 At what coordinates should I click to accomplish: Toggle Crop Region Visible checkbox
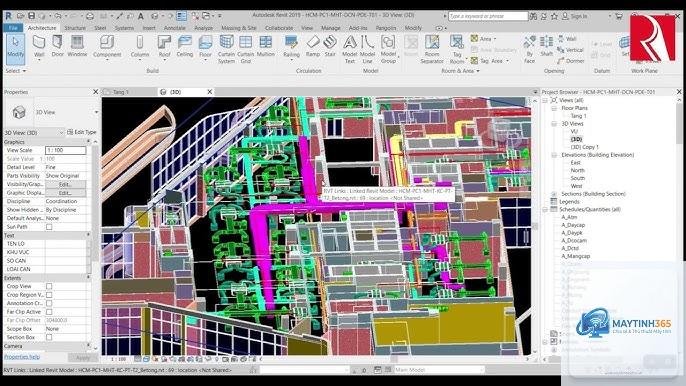49,295
